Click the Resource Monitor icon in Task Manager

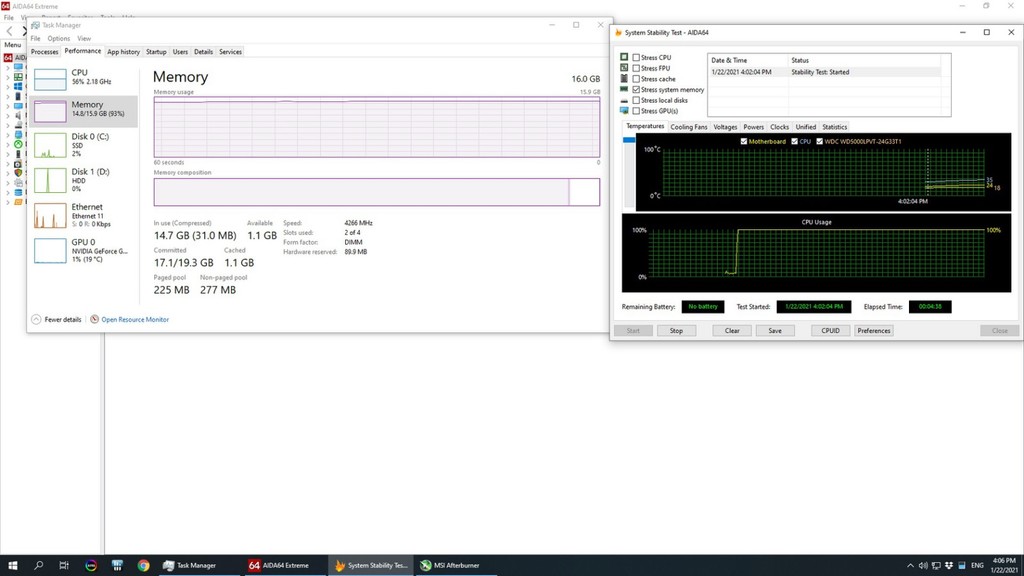tap(95, 319)
